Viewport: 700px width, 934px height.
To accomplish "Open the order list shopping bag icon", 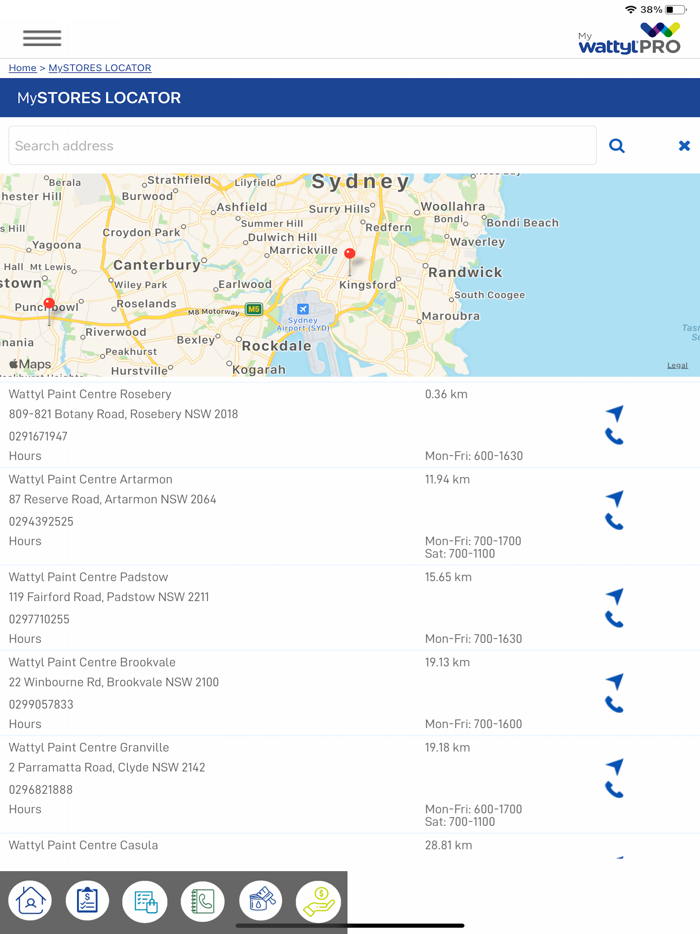I will coord(145,901).
